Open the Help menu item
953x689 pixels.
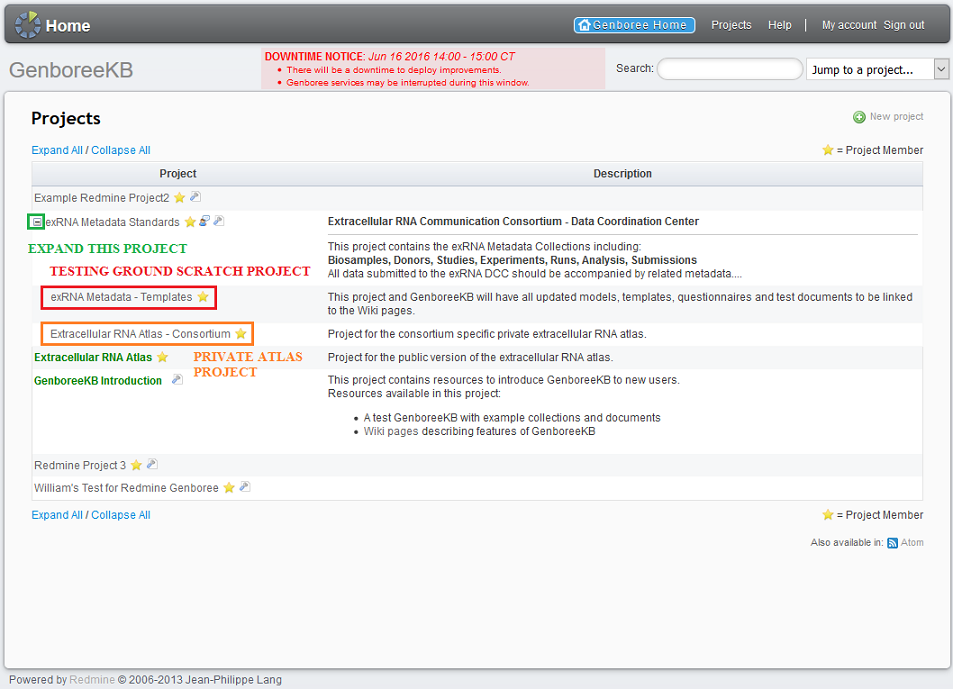pyautogui.click(x=779, y=25)
